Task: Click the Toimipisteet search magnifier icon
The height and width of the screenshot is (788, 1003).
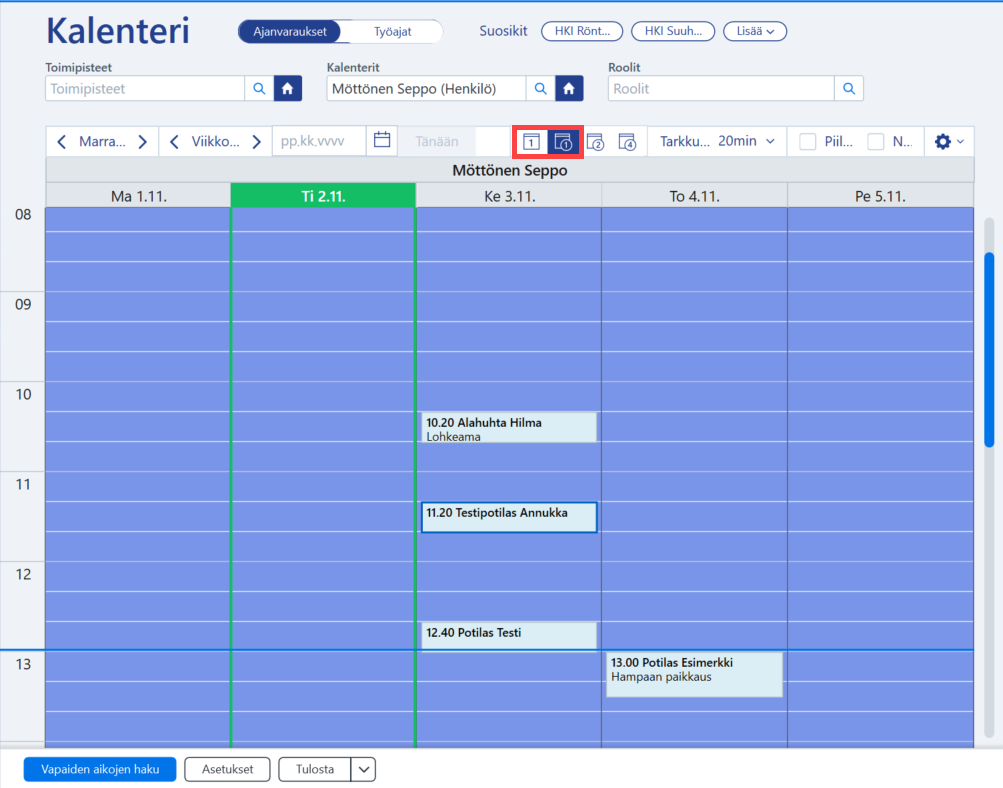Action: click(x=259, y=88)
